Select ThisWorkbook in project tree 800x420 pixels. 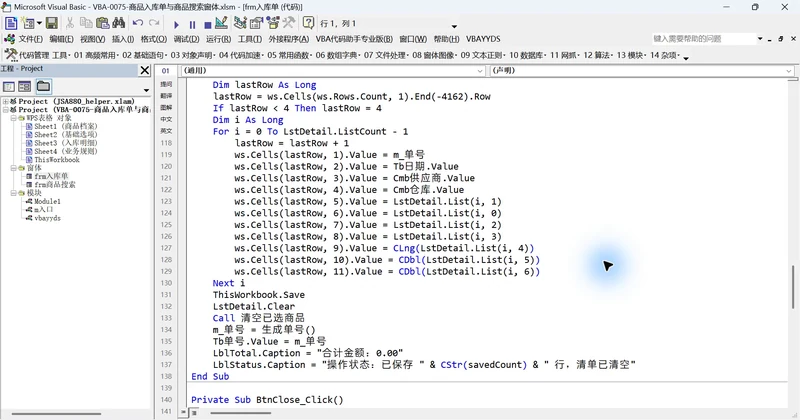(x=53, y=160)
